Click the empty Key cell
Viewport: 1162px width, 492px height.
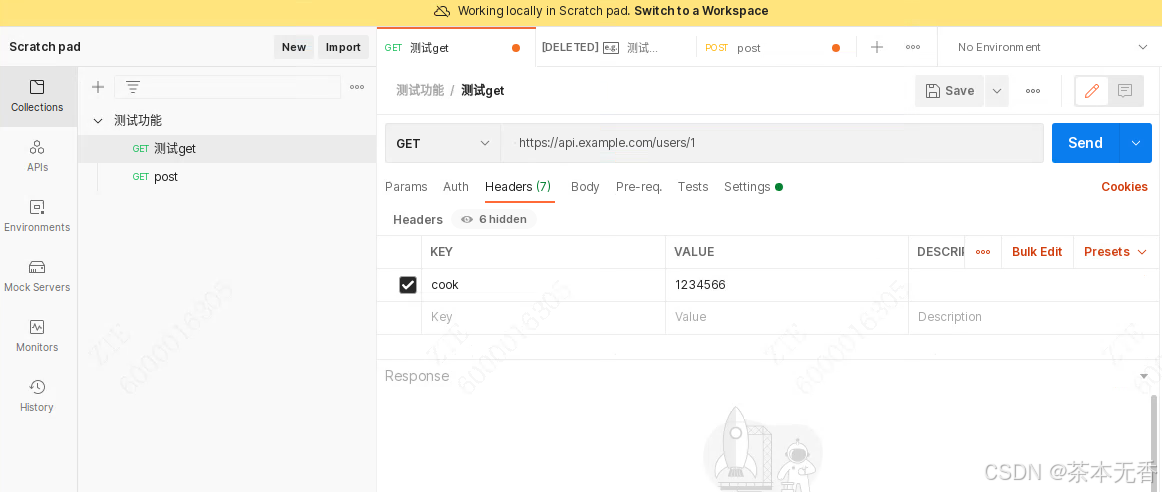pos(543,317)
